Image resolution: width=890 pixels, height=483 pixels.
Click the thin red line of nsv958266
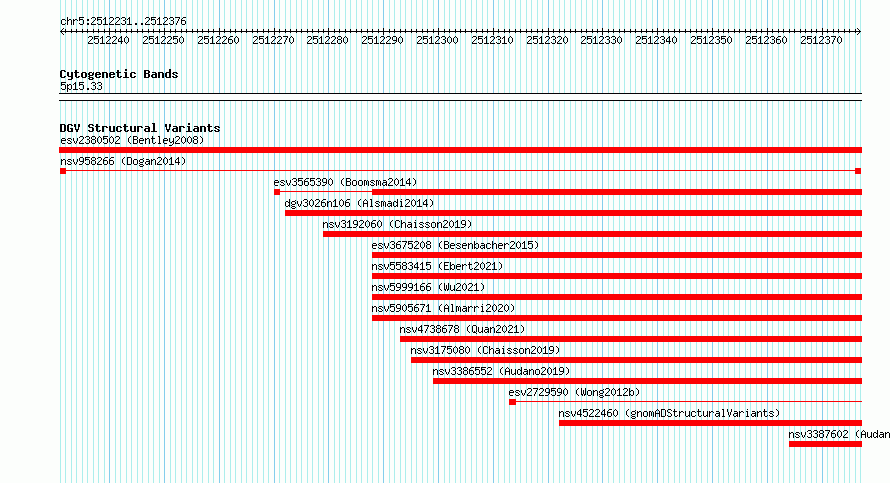click(x=460, y=171)
